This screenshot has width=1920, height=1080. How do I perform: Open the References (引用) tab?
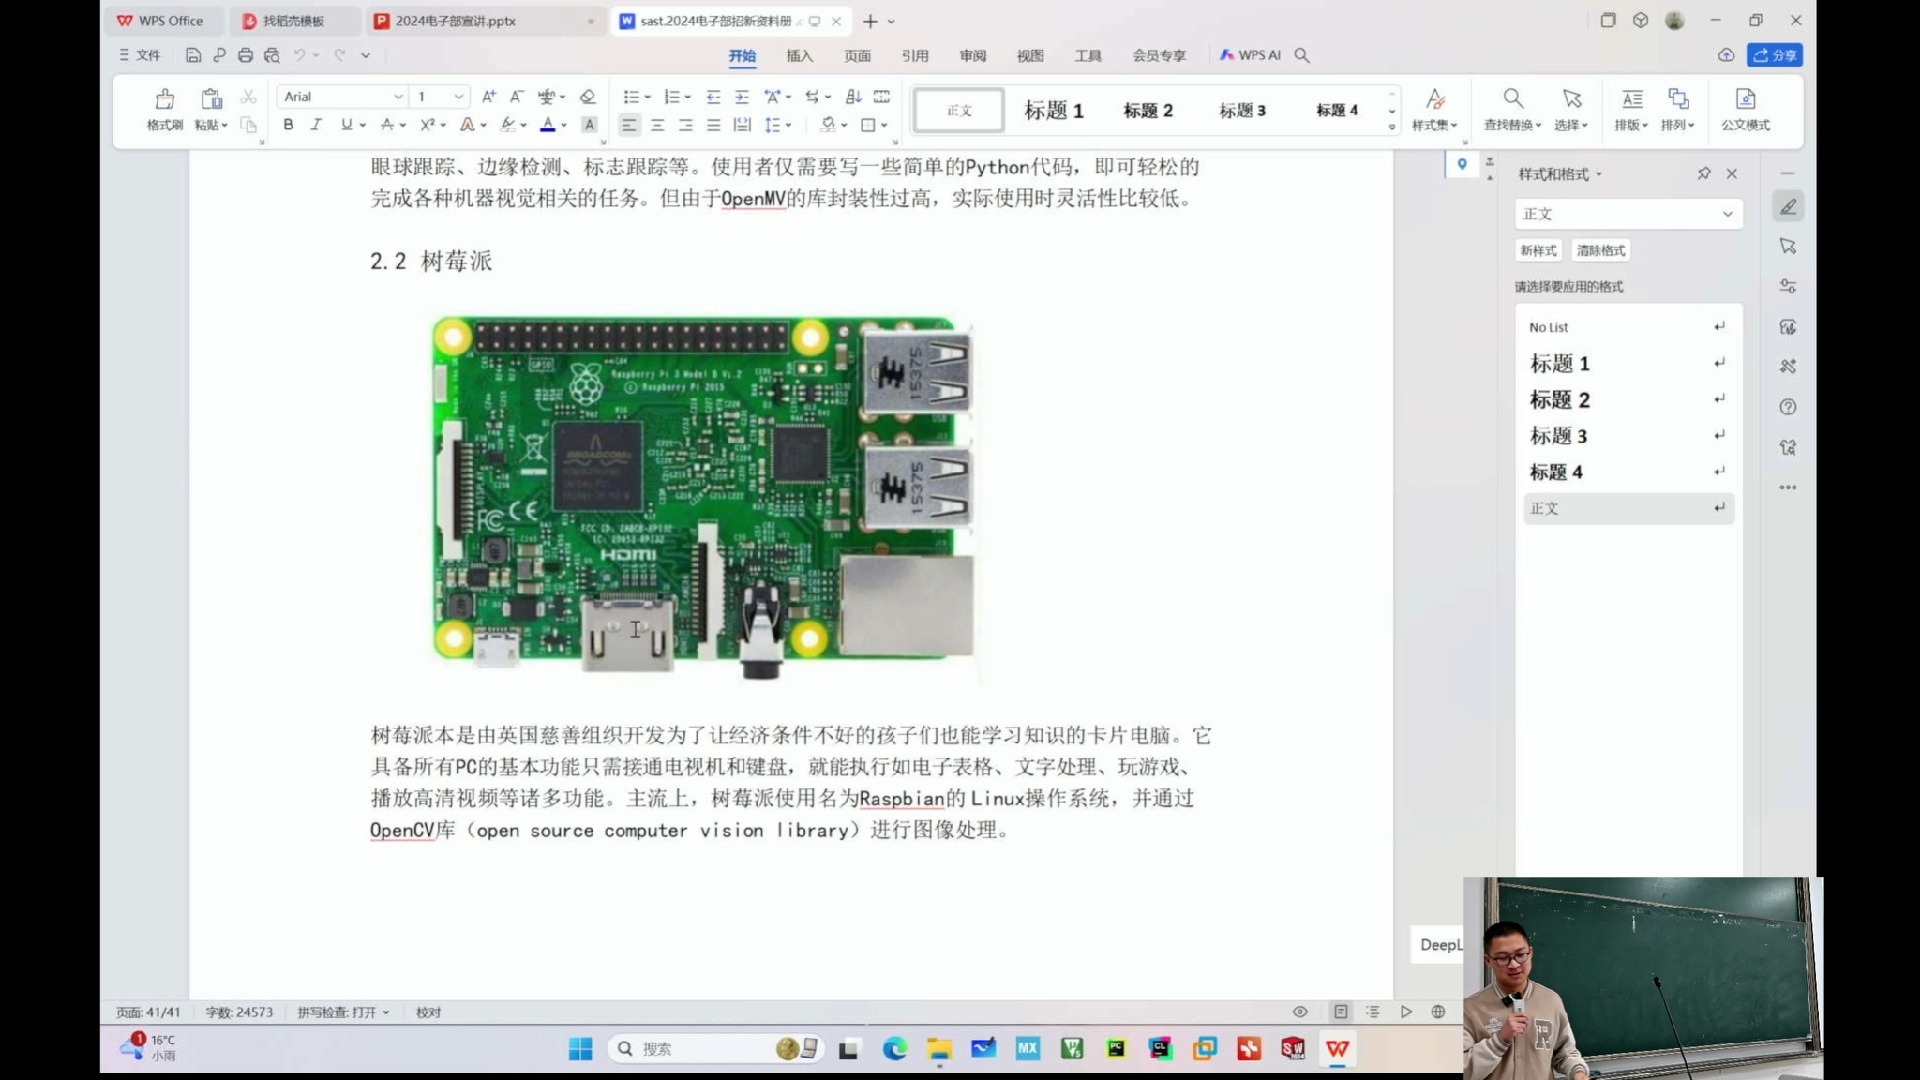coord(915,56)
